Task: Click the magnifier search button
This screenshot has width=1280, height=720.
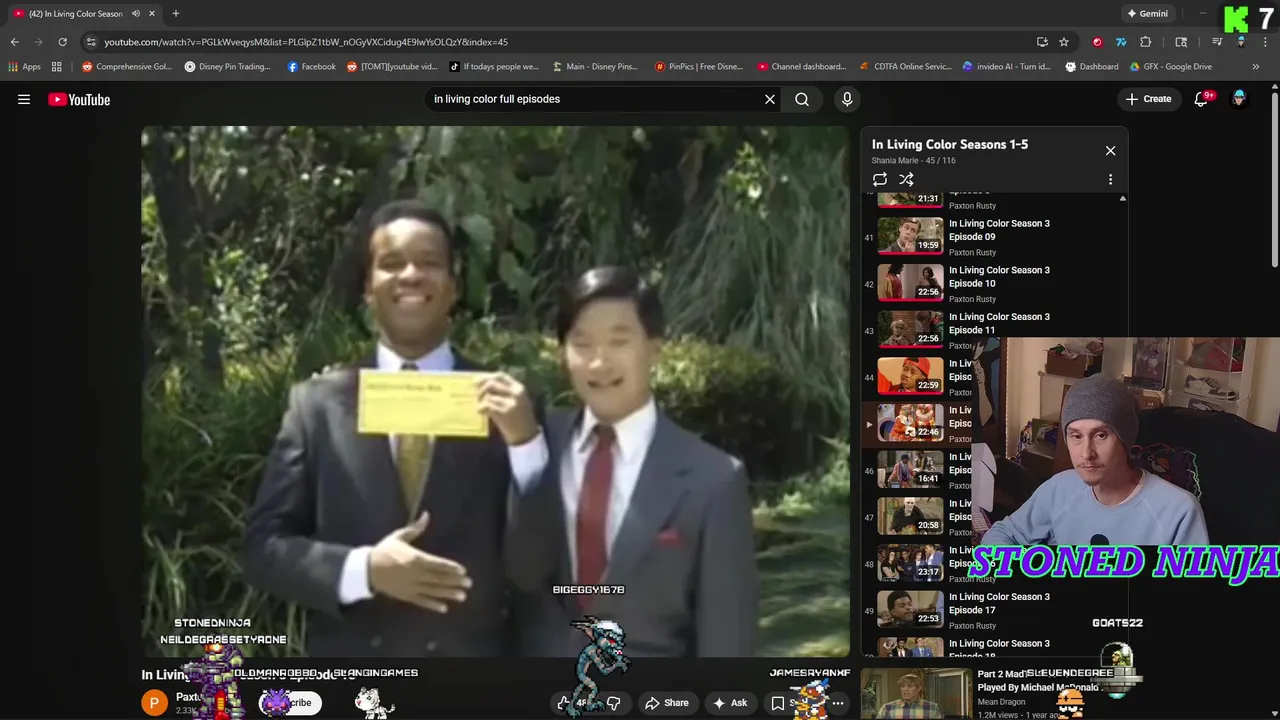Action: click(802, 99)
